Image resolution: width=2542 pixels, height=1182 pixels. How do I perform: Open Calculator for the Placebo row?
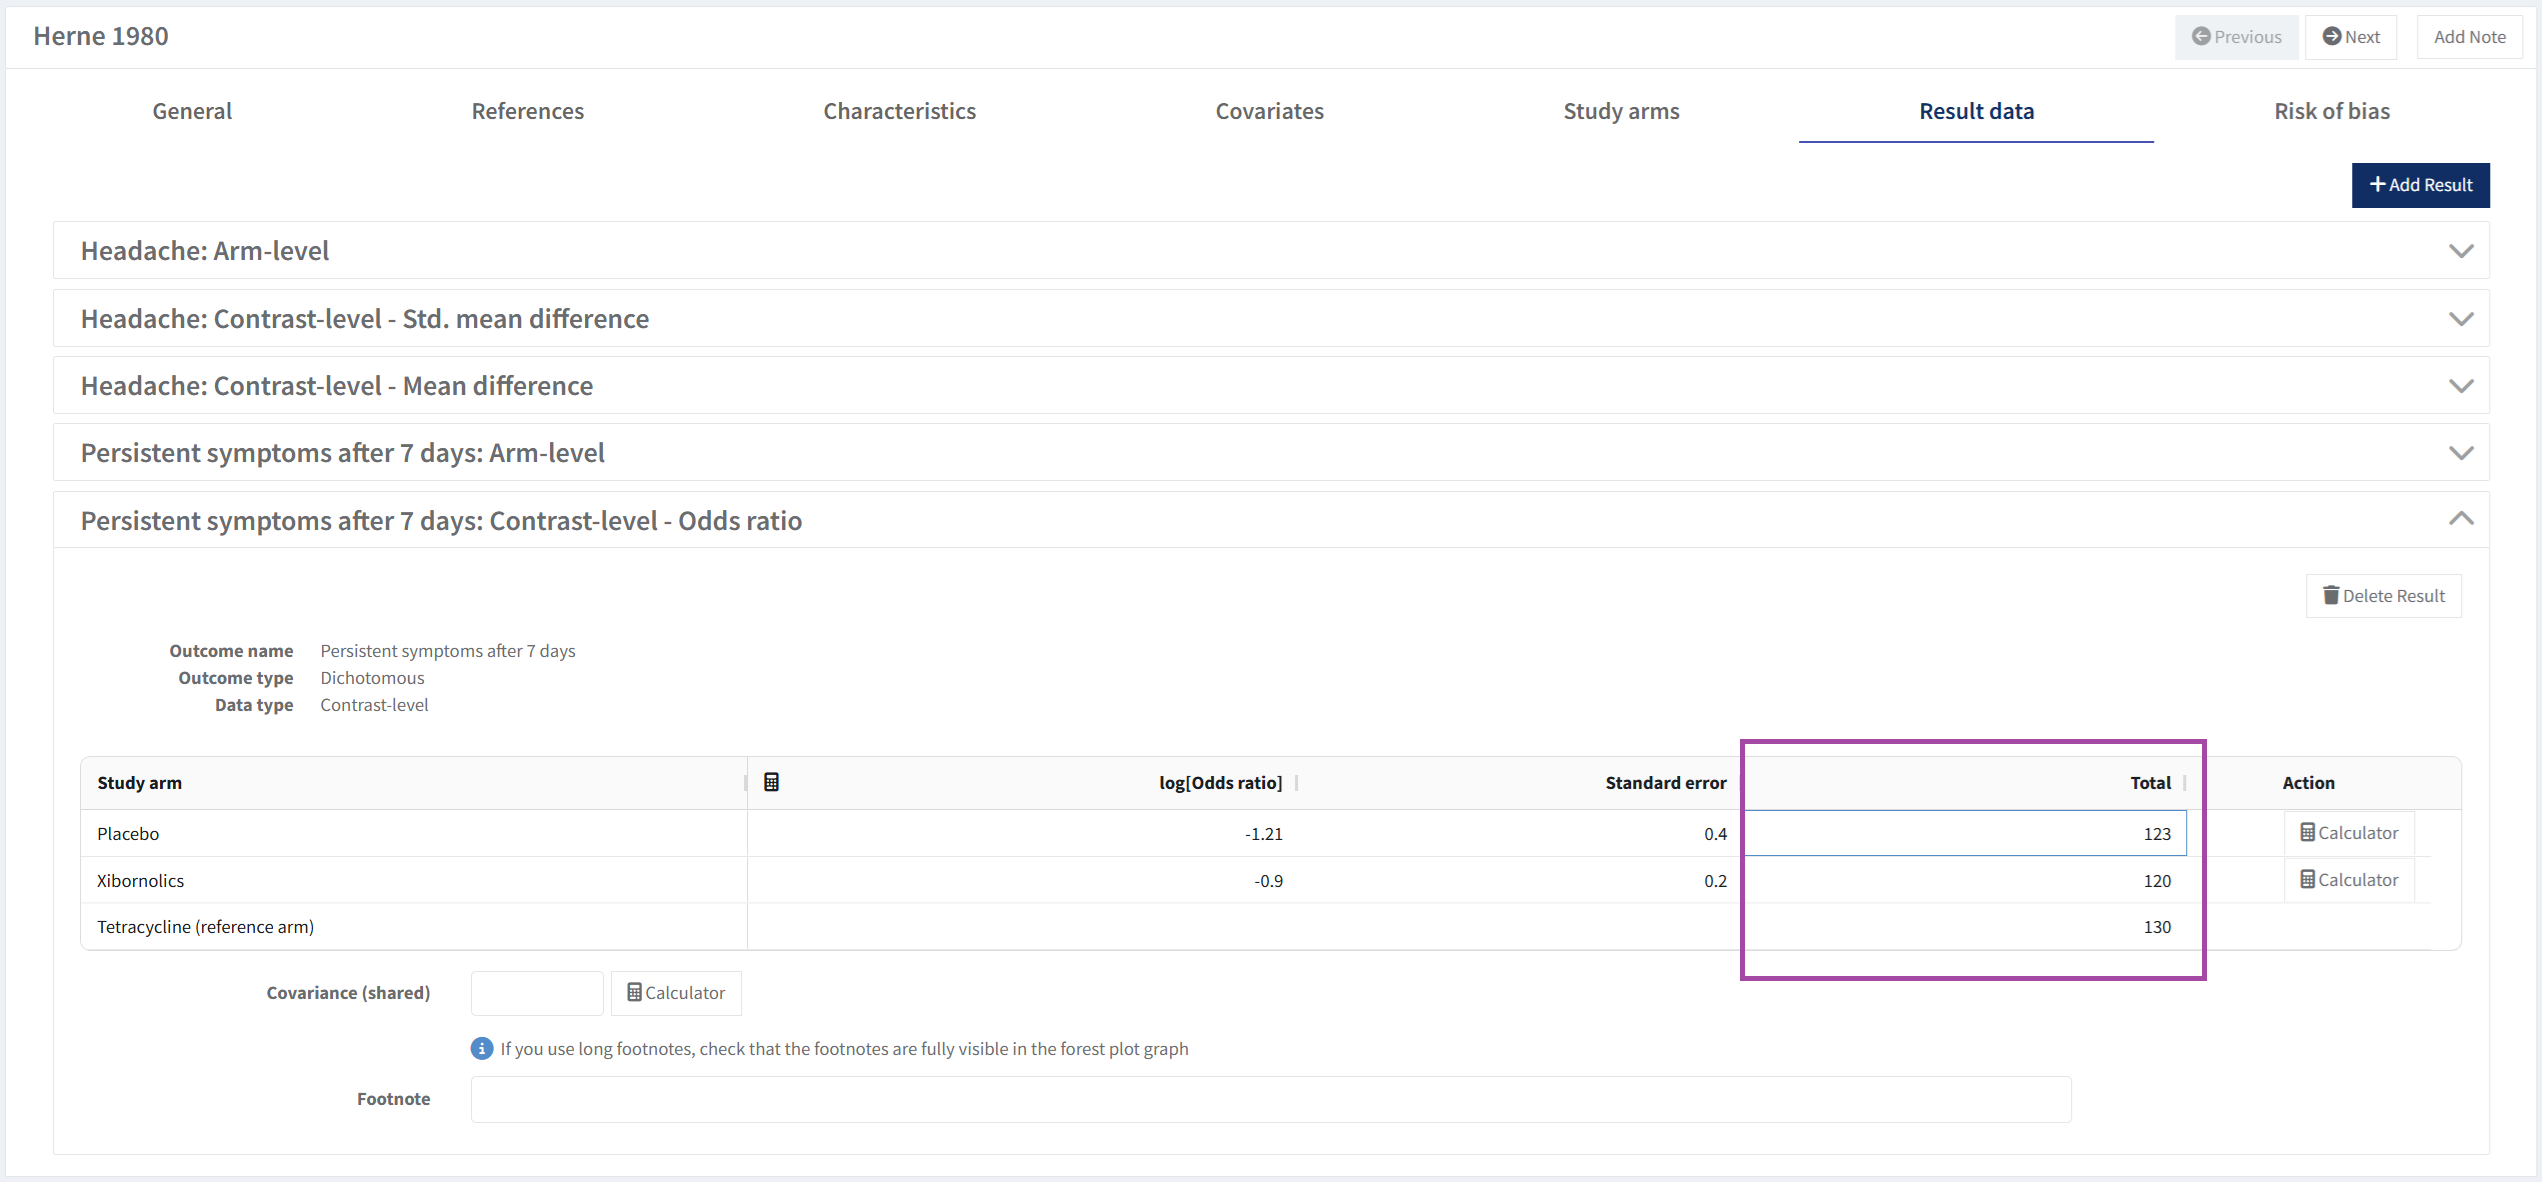pyautogui.click(x=2349, y=833)
